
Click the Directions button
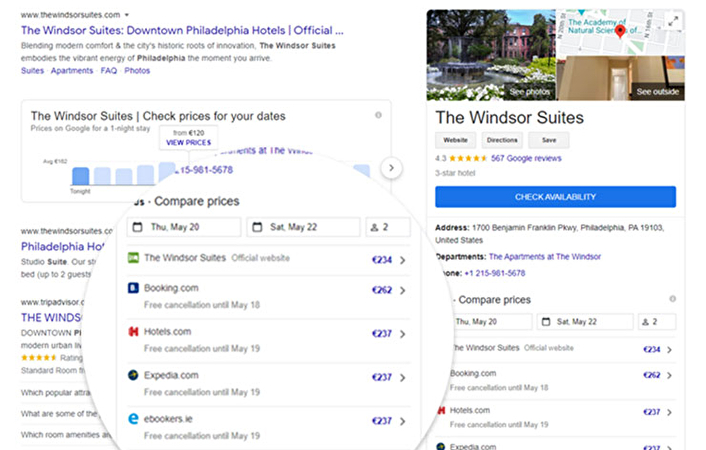coord(502,140)
